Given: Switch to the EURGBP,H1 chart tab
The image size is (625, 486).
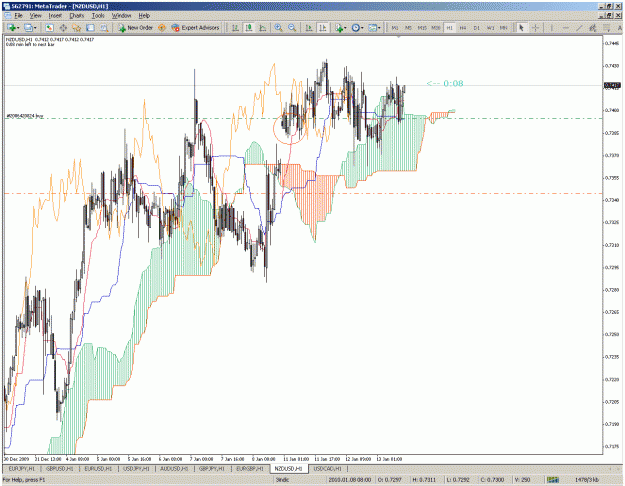Looking at the screenshot, I should click(250, 468).
